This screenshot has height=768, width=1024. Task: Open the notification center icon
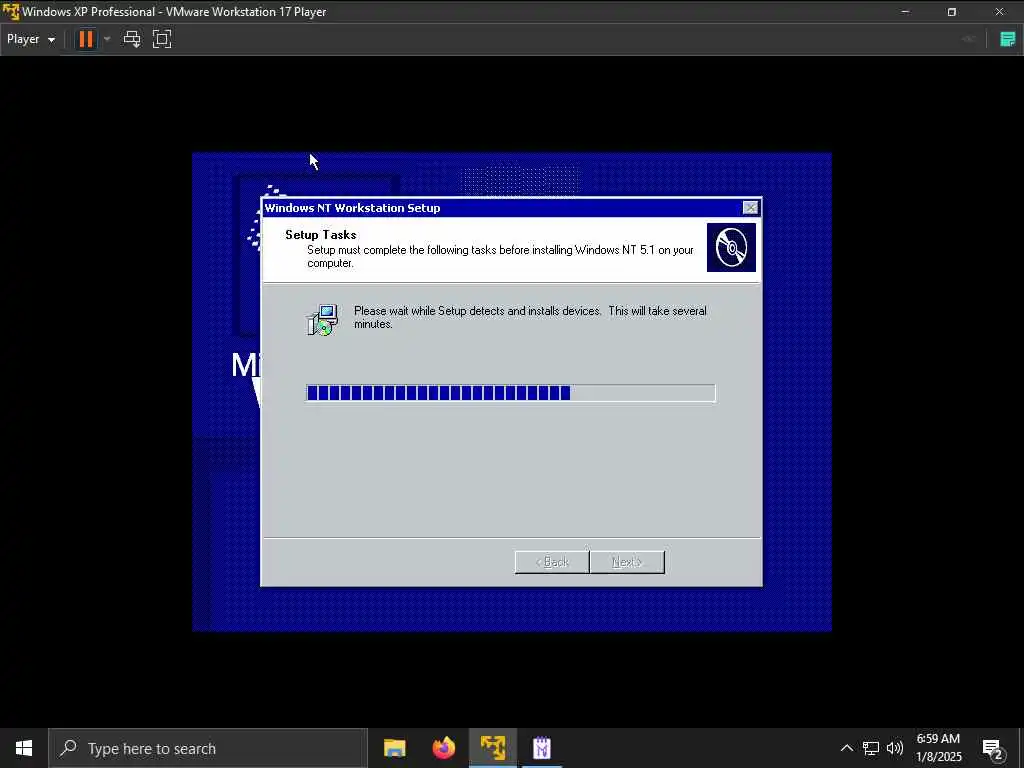(993, 748)
